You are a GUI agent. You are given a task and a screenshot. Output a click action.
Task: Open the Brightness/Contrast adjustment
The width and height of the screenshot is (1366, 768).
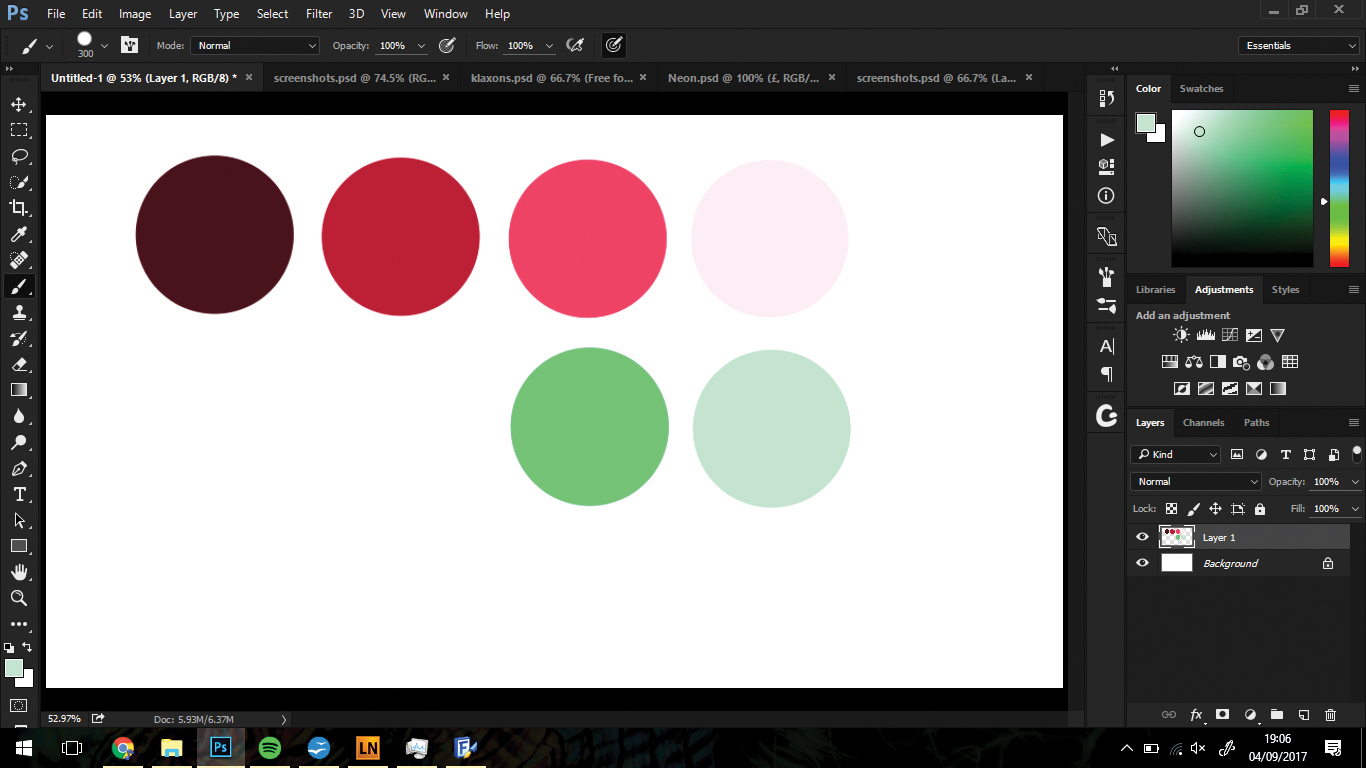pyautogui.click(x=1181, y=336)
